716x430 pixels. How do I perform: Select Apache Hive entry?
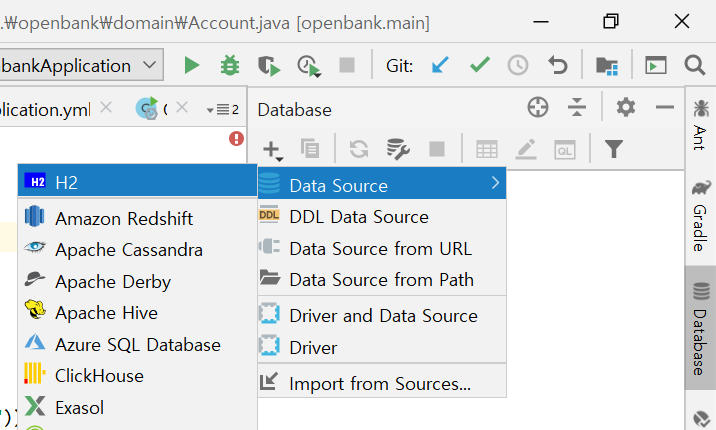pyautogui.click(x=137, y=313)
